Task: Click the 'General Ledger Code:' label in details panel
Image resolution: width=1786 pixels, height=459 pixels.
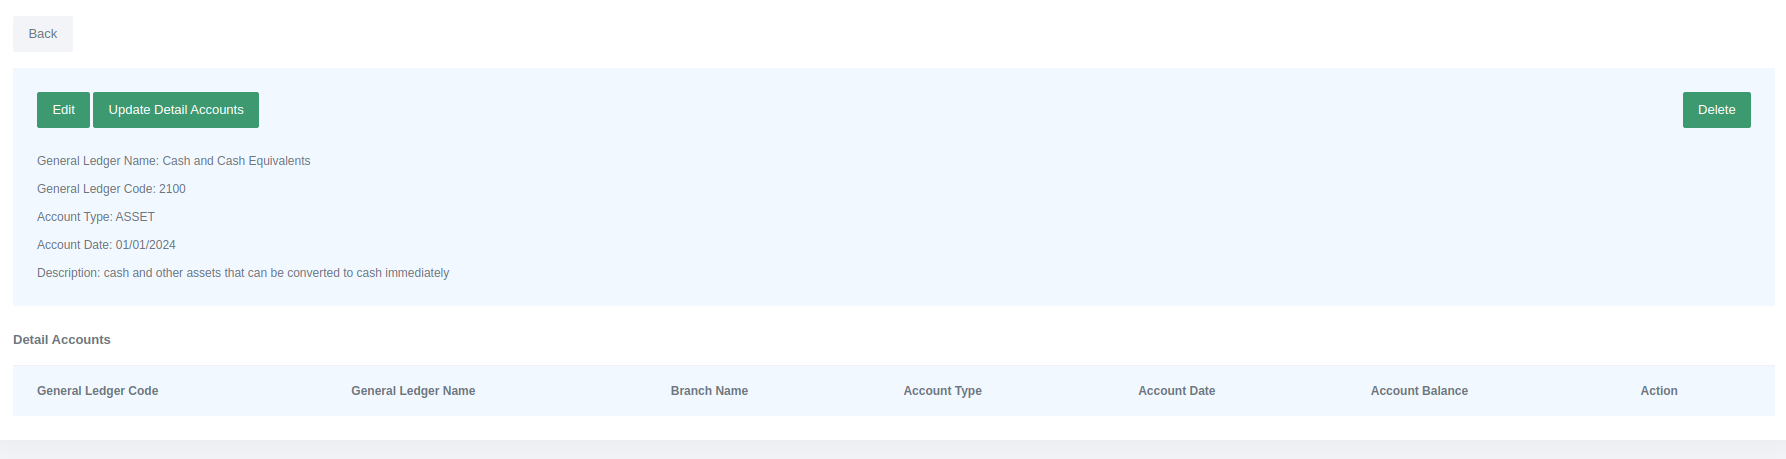Action: pyautogui.click(x=96, y=189)
